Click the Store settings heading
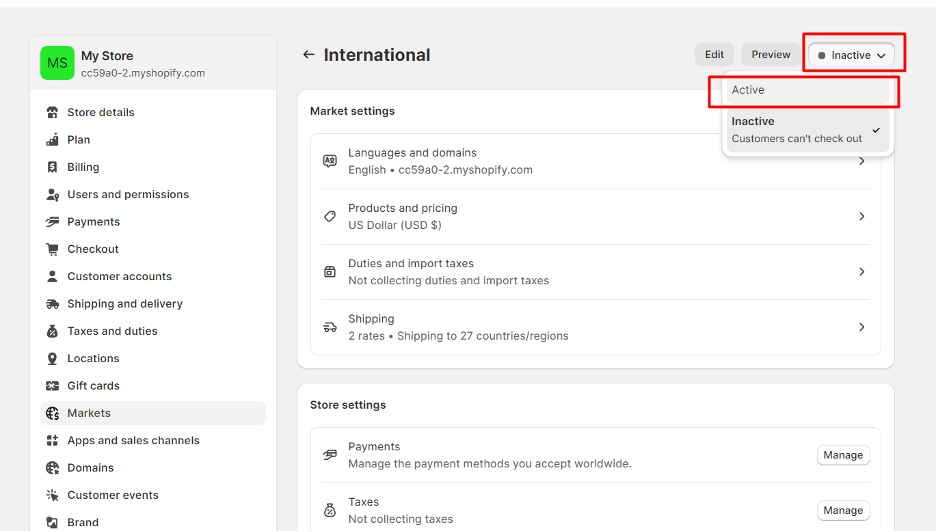 coord(347,405)
